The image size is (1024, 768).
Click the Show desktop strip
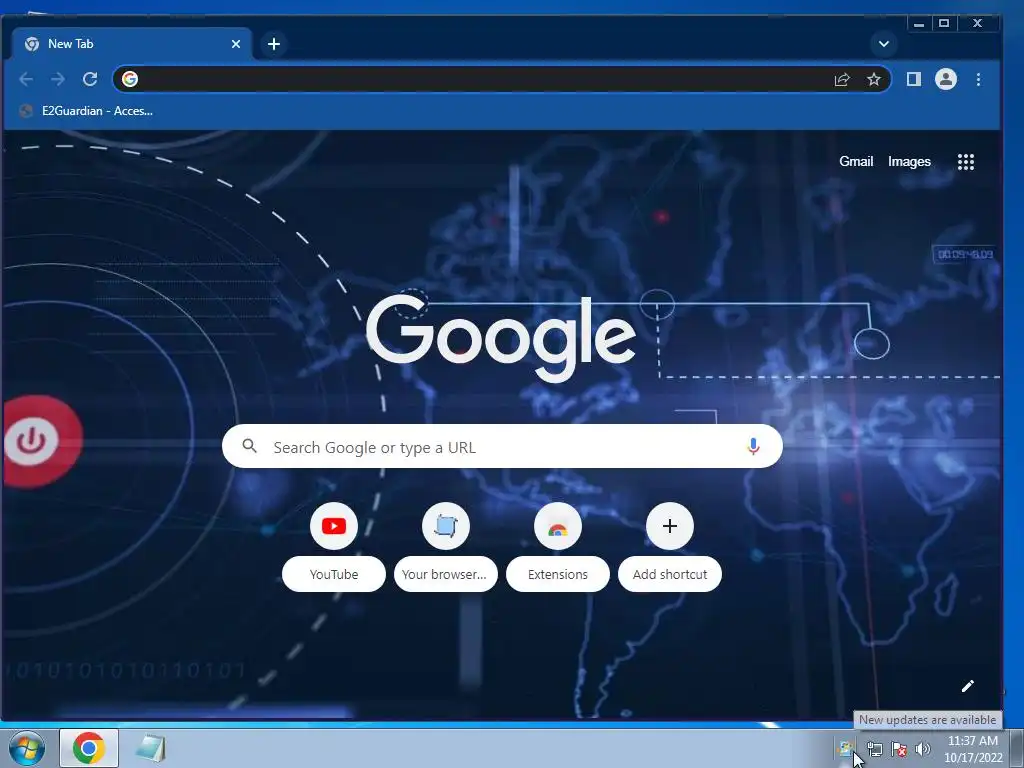(x=1016, y=748)
